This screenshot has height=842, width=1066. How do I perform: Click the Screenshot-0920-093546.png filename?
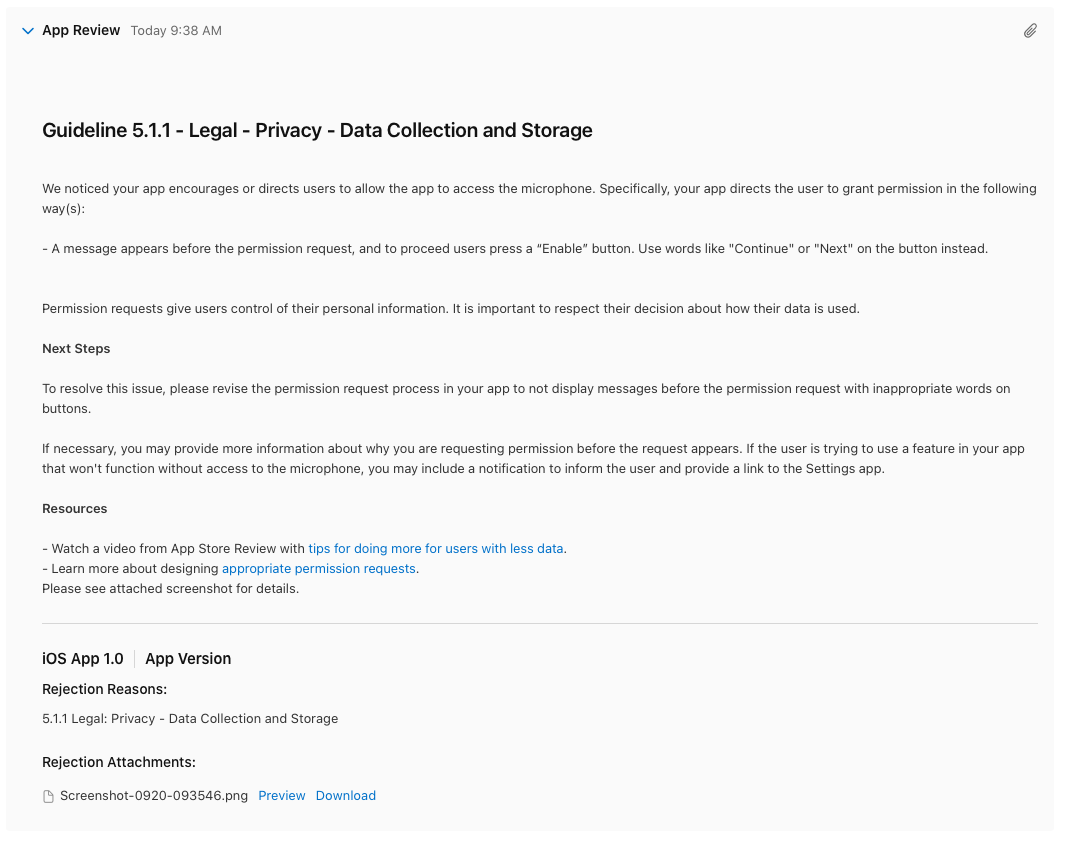pos(154,796)
